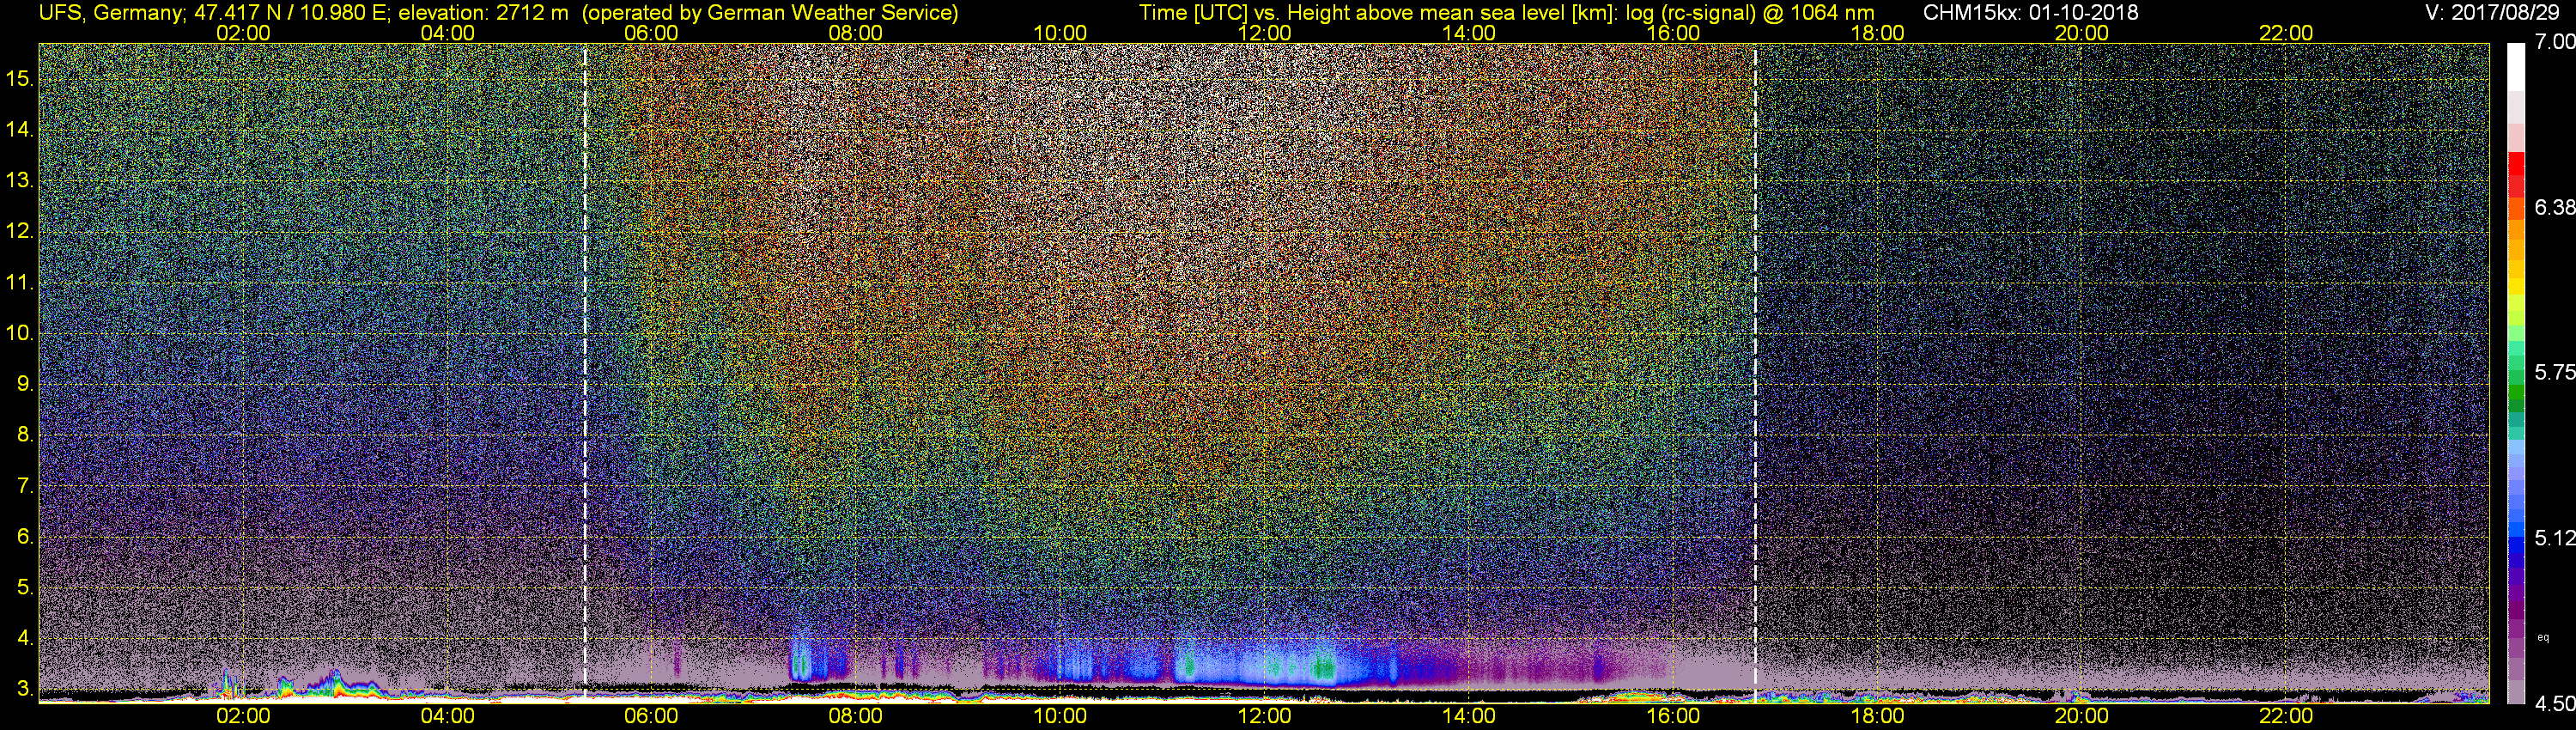Click the '14.' km height axis label
Screen dimensions: 2576x730
point(20,129)
